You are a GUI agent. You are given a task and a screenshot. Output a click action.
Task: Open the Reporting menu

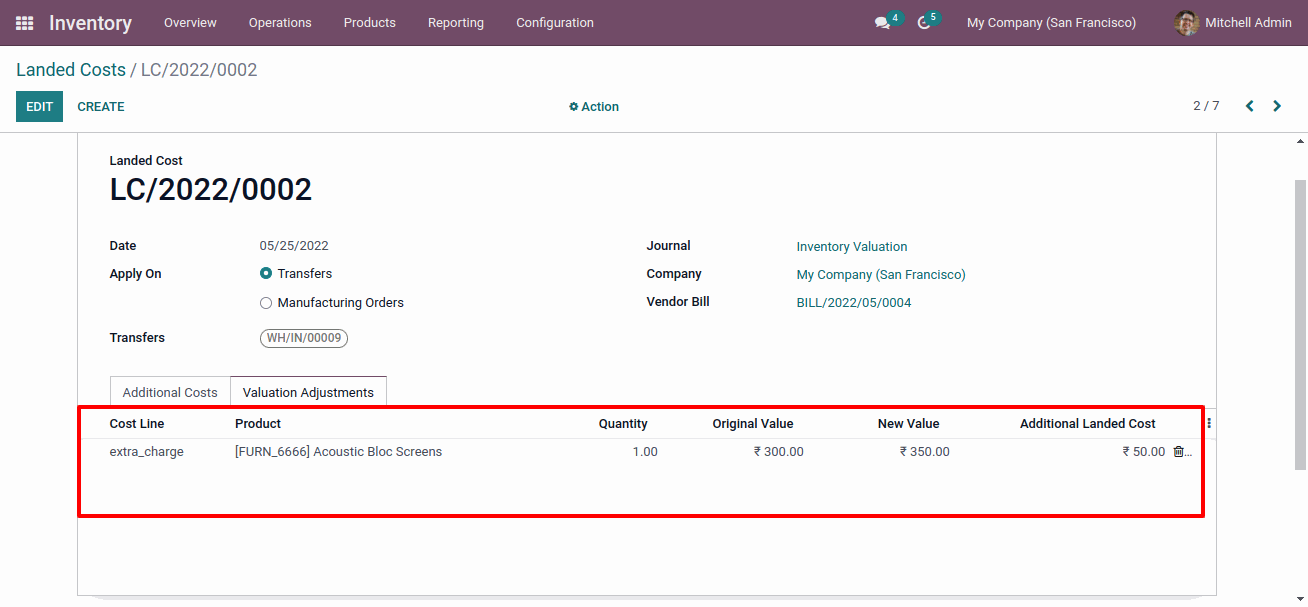click(x=456, y=22)
